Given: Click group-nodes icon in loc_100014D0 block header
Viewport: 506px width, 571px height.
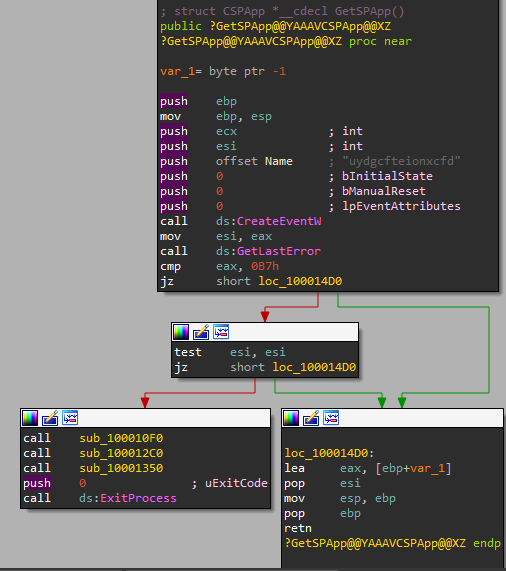Looking at the screenshot, I should (331, 418).
